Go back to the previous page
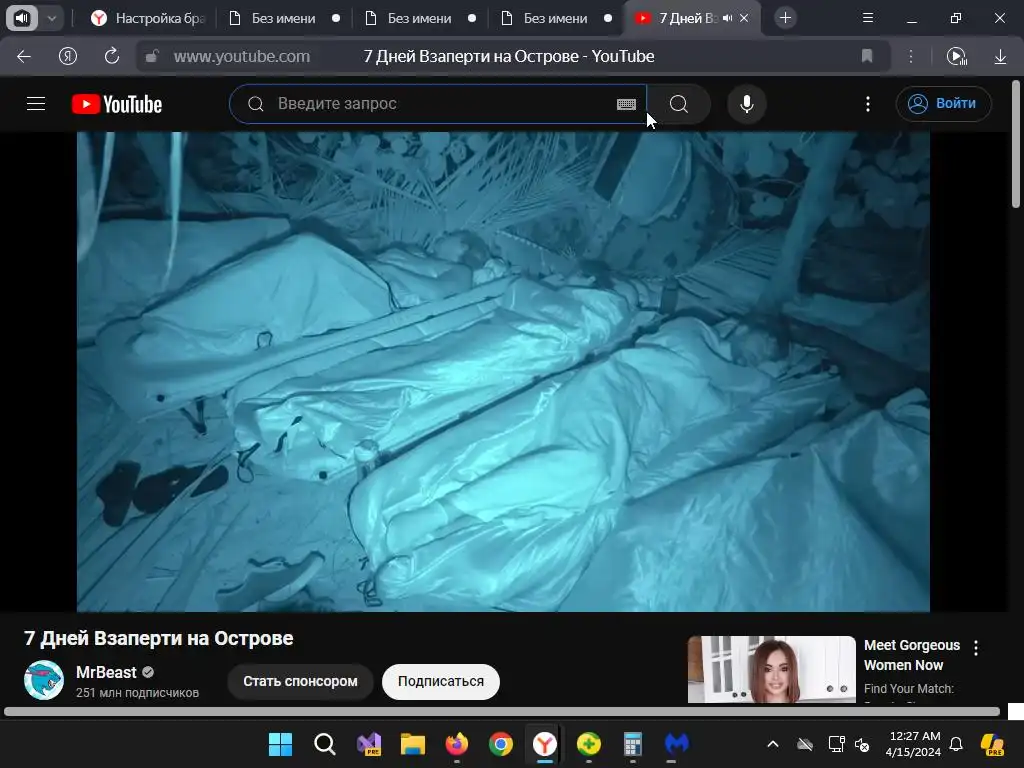1024x768 pixels. [24, 56]
